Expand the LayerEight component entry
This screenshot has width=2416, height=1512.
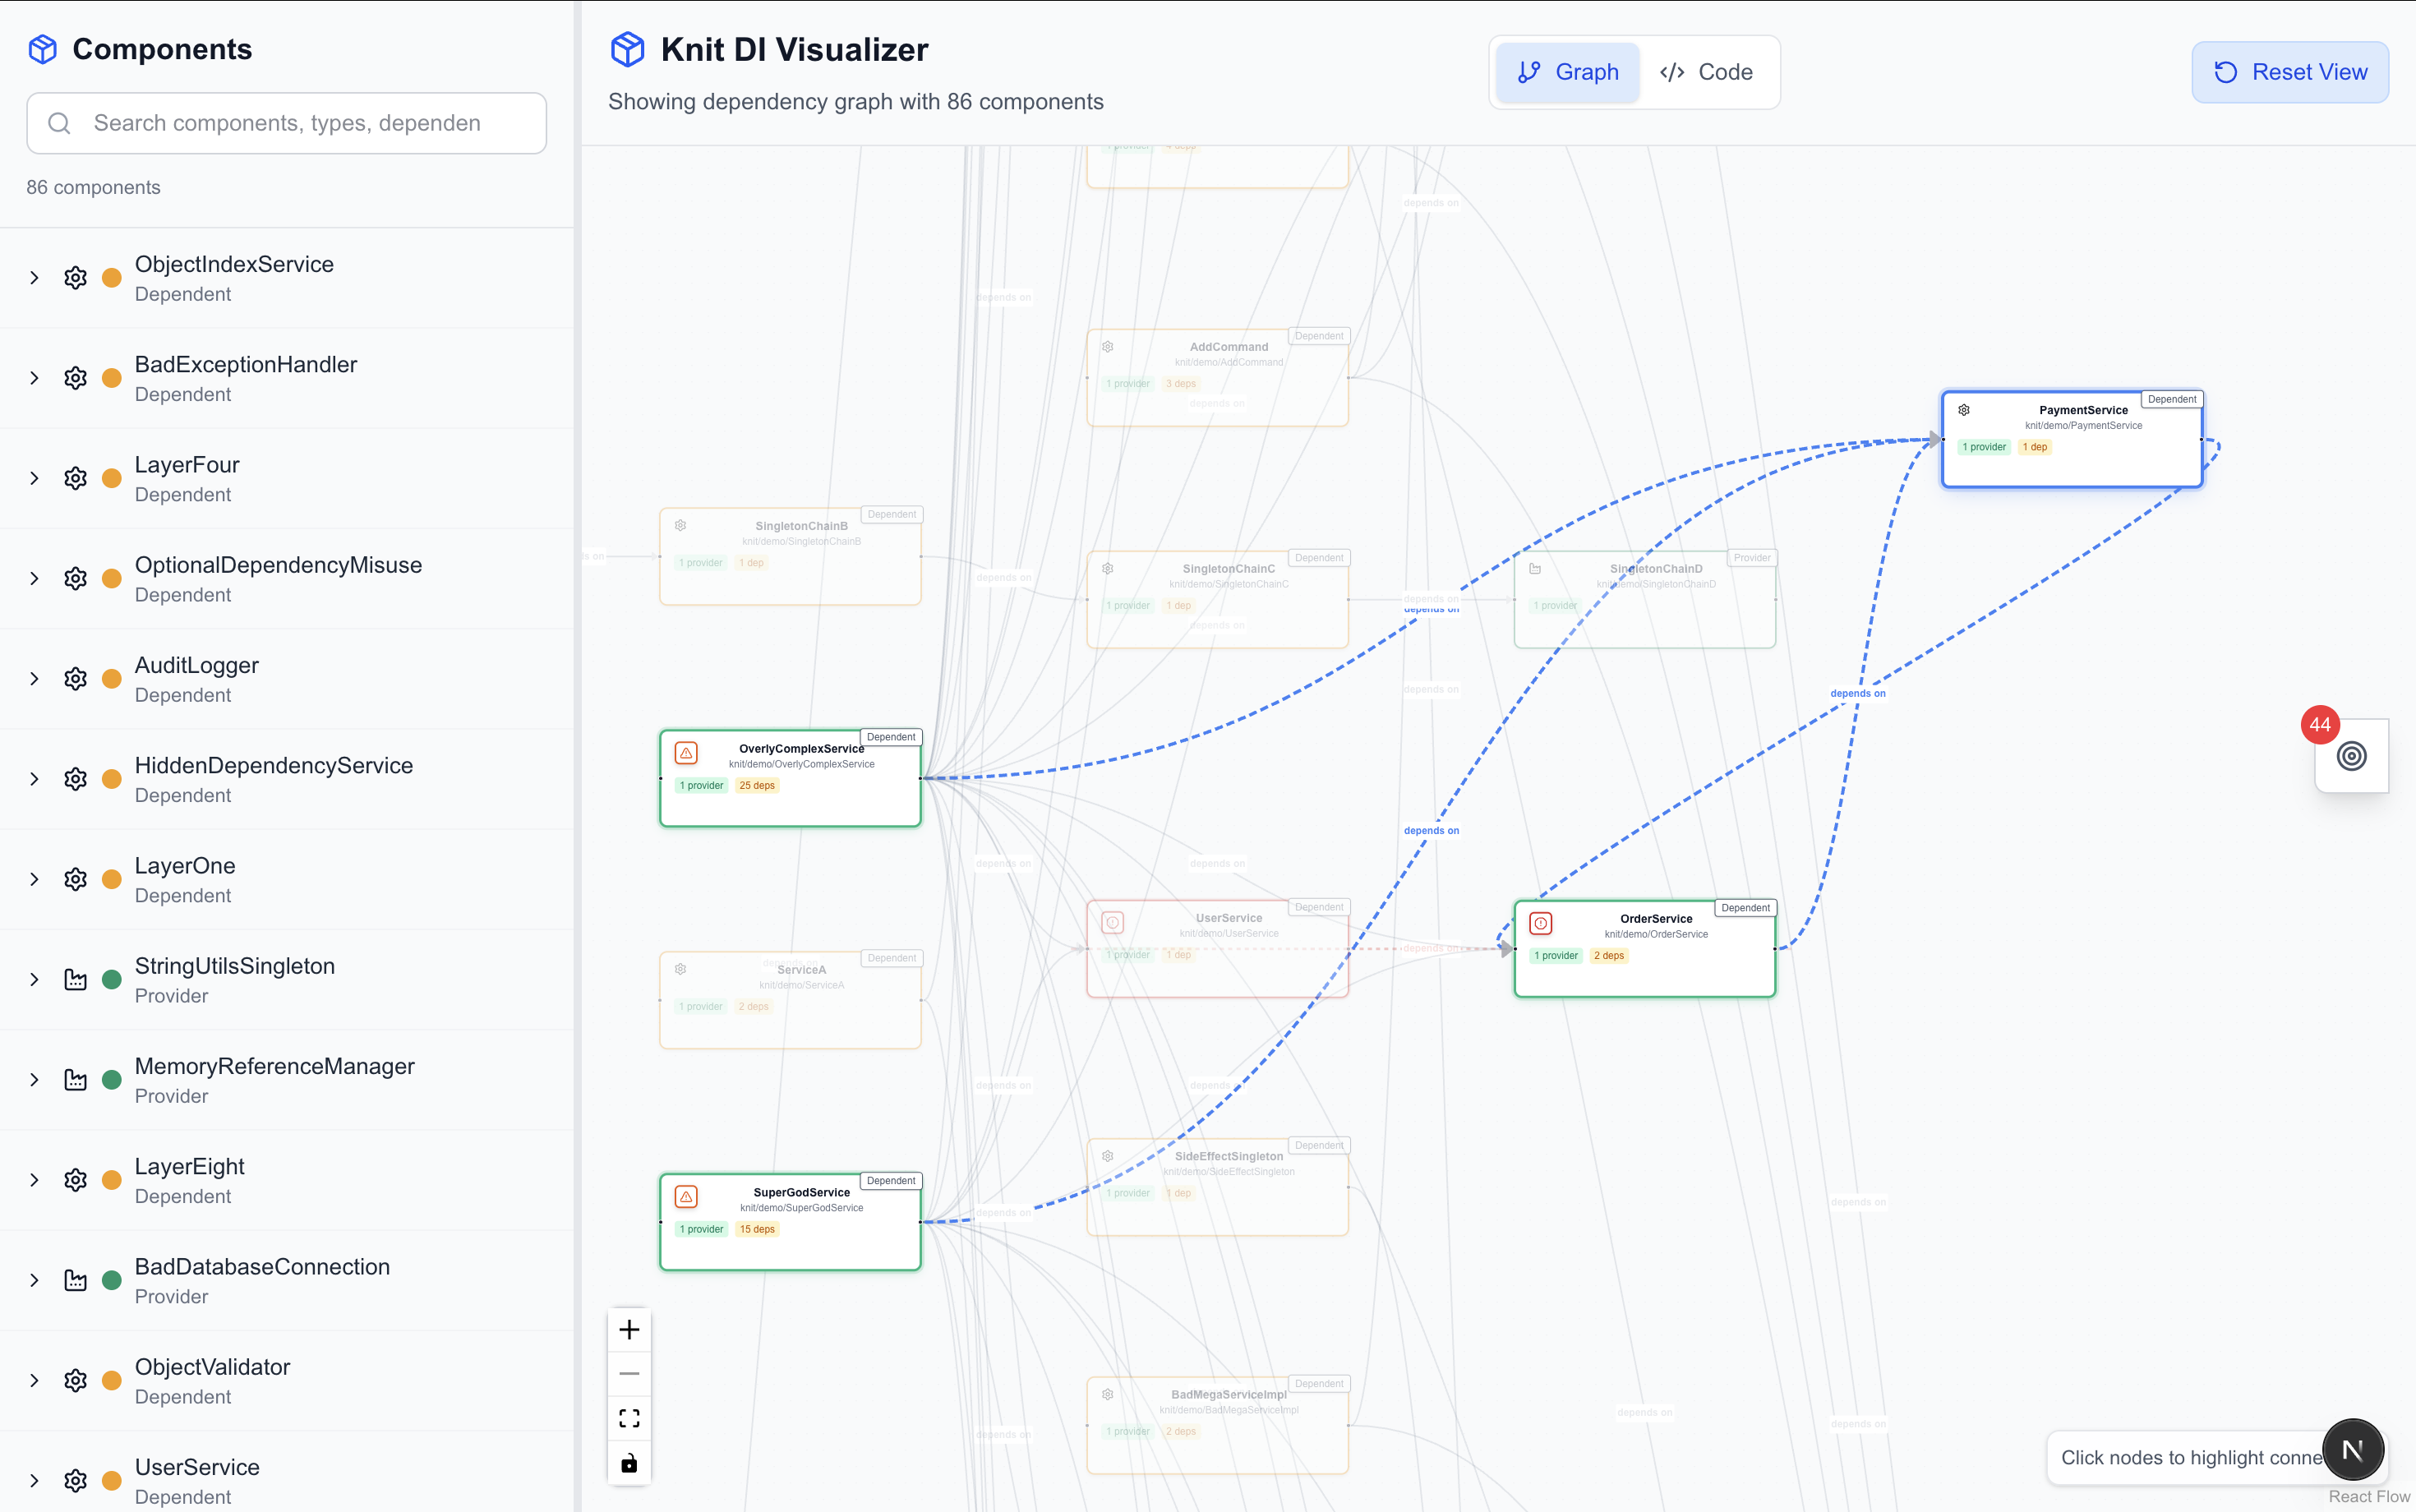pyautogui.click(x=34, y=1180)
